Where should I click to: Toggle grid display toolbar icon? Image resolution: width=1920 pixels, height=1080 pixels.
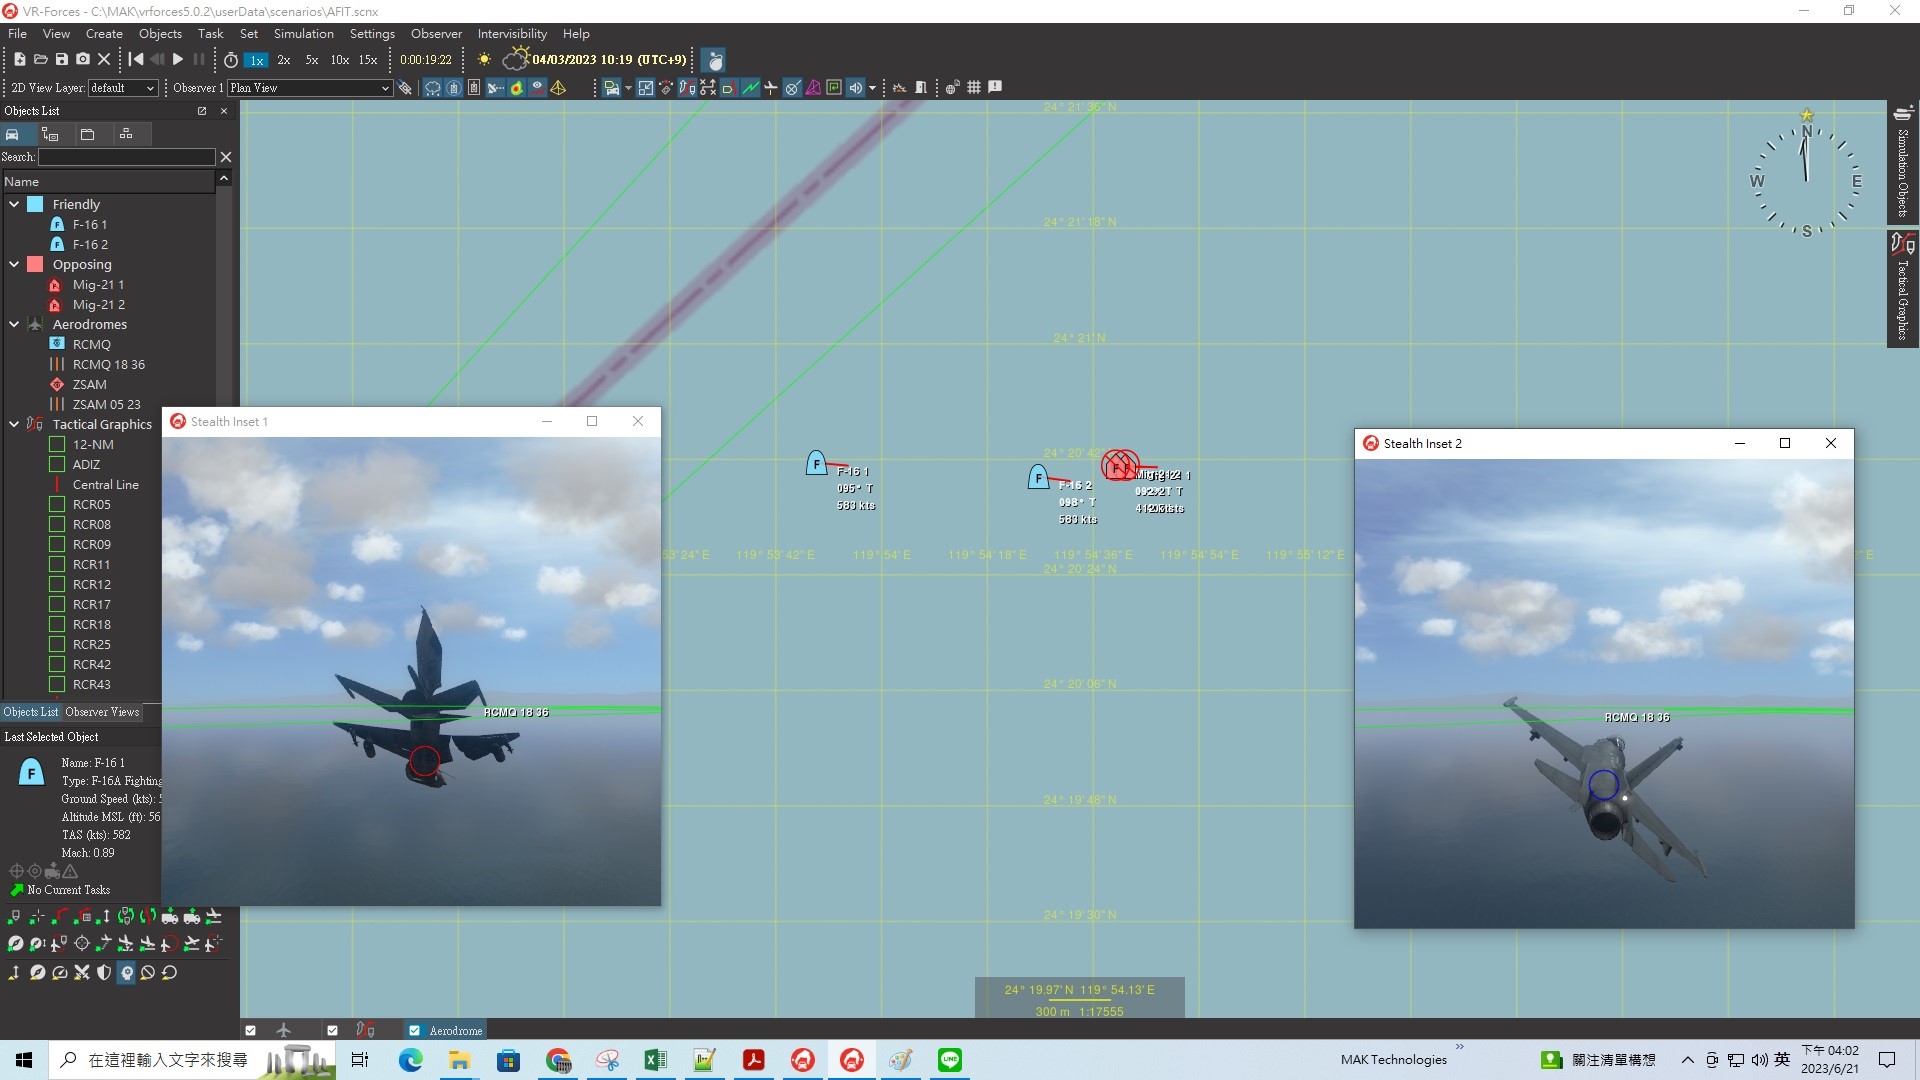[973, 88]
